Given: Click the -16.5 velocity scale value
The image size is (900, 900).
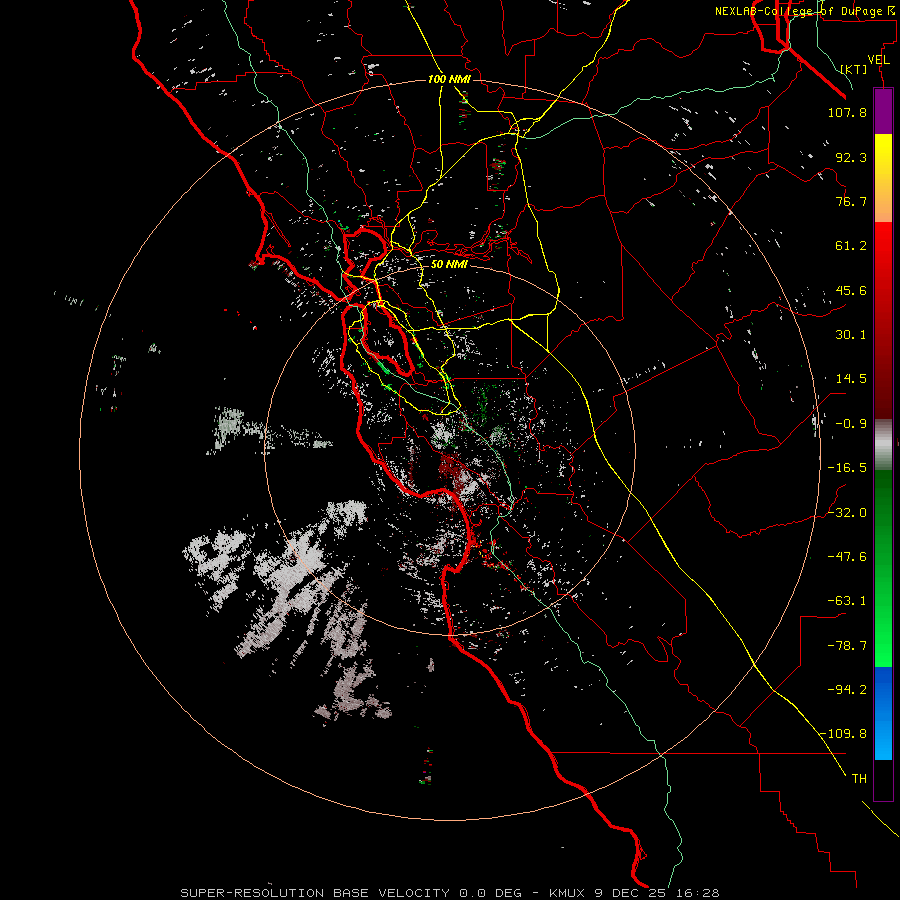Looking at the screenshot, I should pyautogui.click(x=847, y=468).
